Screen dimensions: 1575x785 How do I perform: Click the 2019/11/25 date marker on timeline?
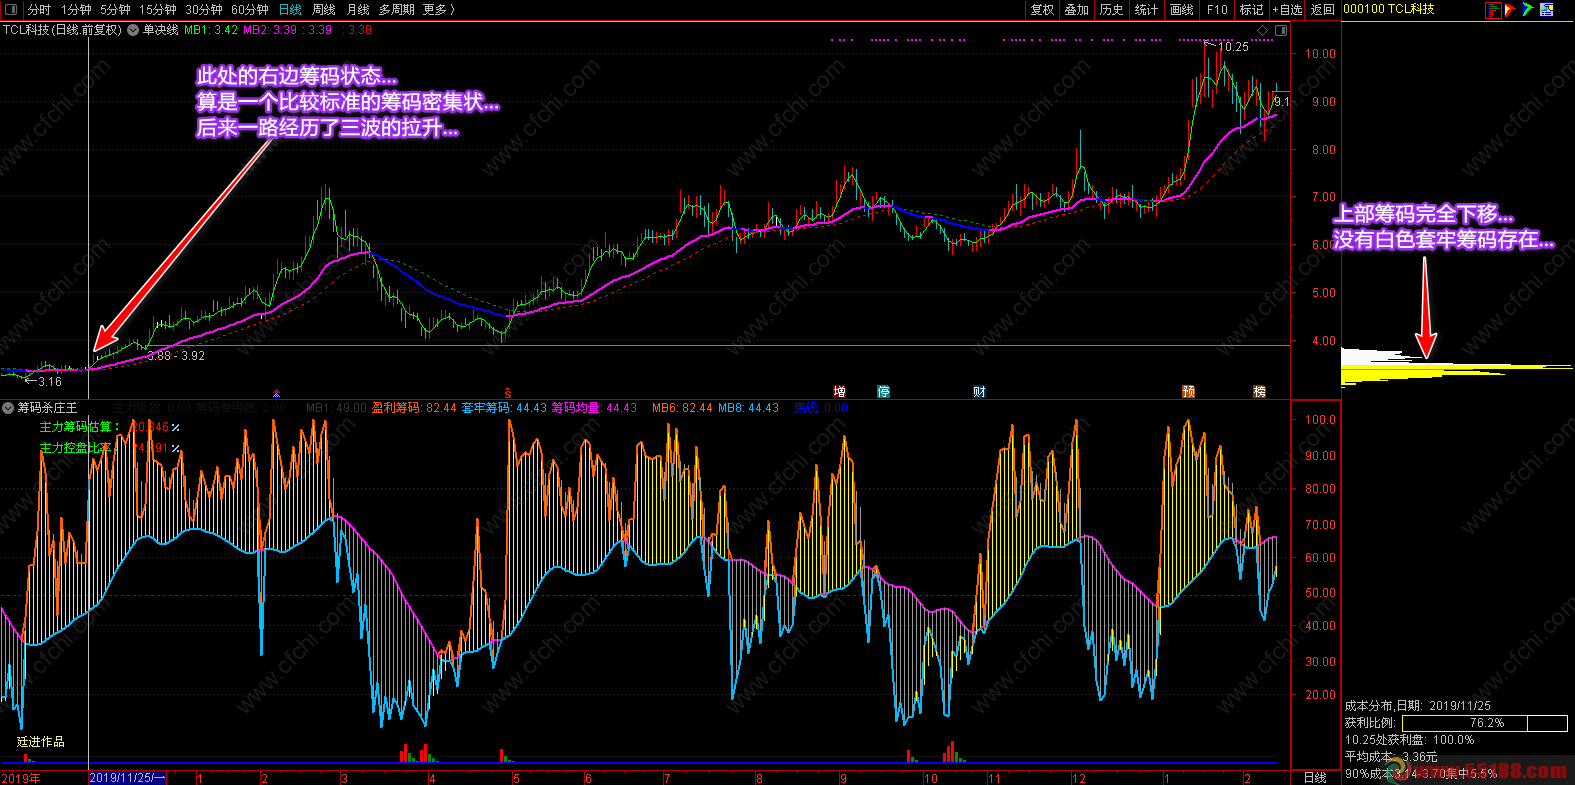126,778
